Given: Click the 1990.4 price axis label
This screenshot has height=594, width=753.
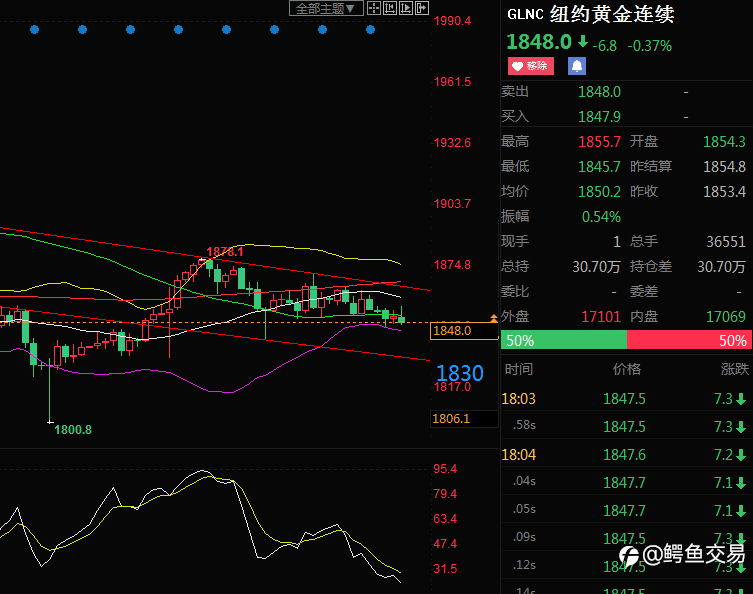Looking at the screenshot, I should click(452, 21).
